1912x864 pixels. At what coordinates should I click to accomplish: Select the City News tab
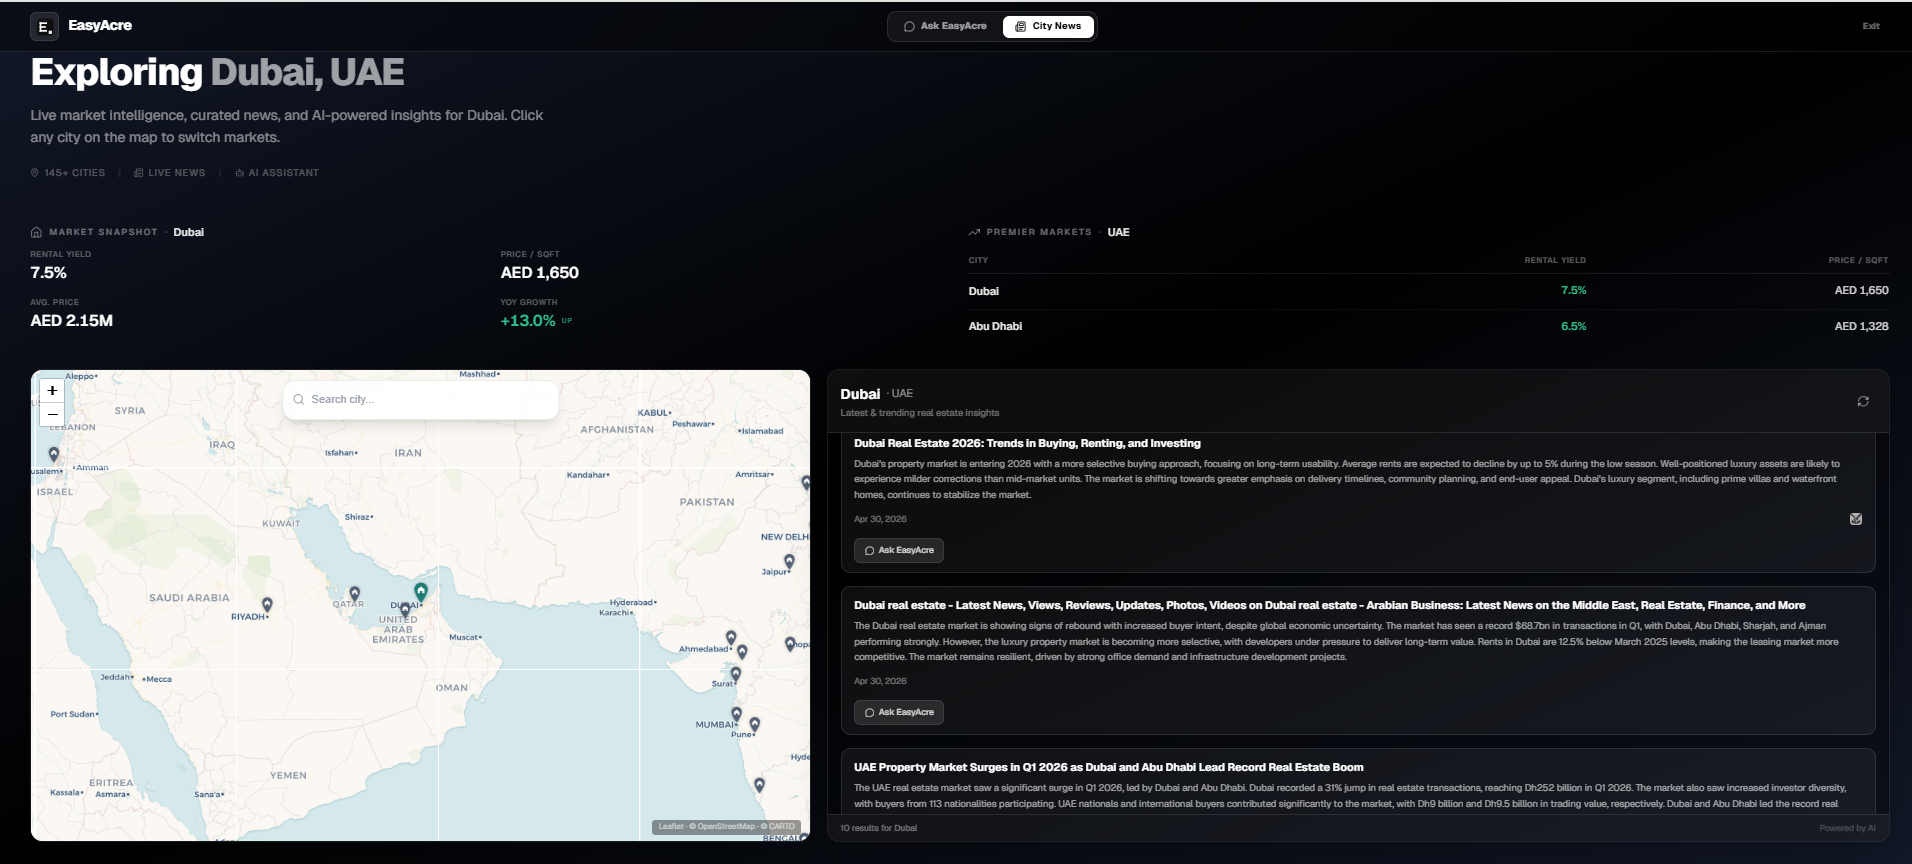[x=1048, y=26]
